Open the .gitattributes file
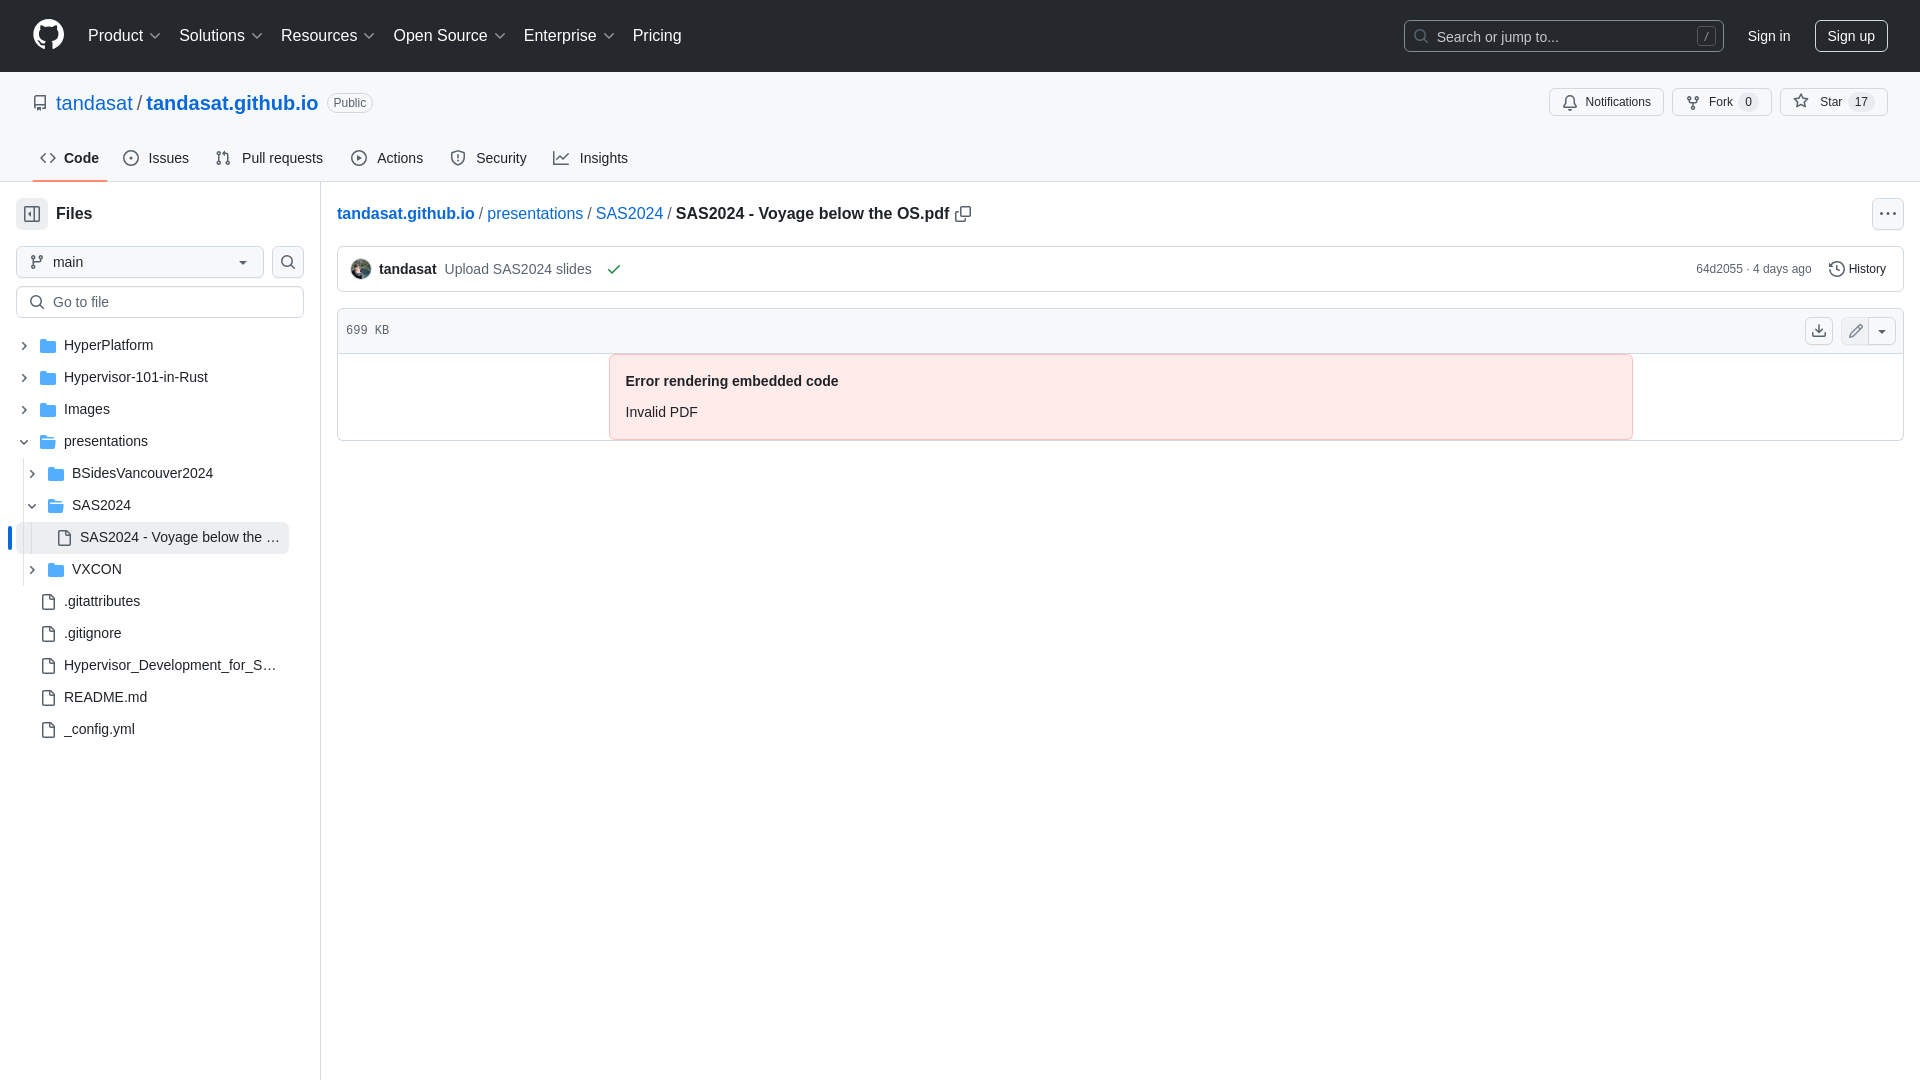Screen dimensions: 1920x1080 (x=102, y=602)
